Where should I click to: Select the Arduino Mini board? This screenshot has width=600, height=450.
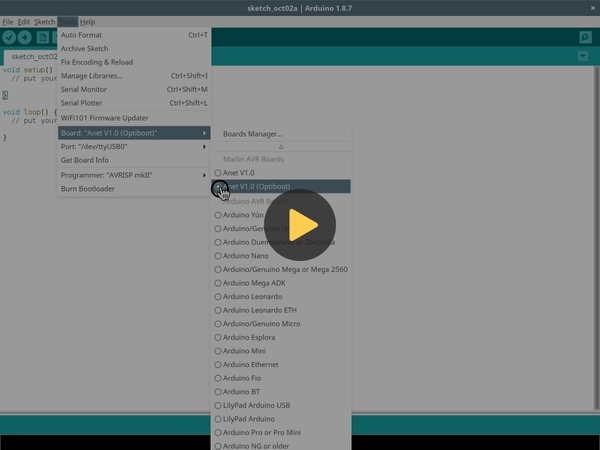click(x=281, y=351)
